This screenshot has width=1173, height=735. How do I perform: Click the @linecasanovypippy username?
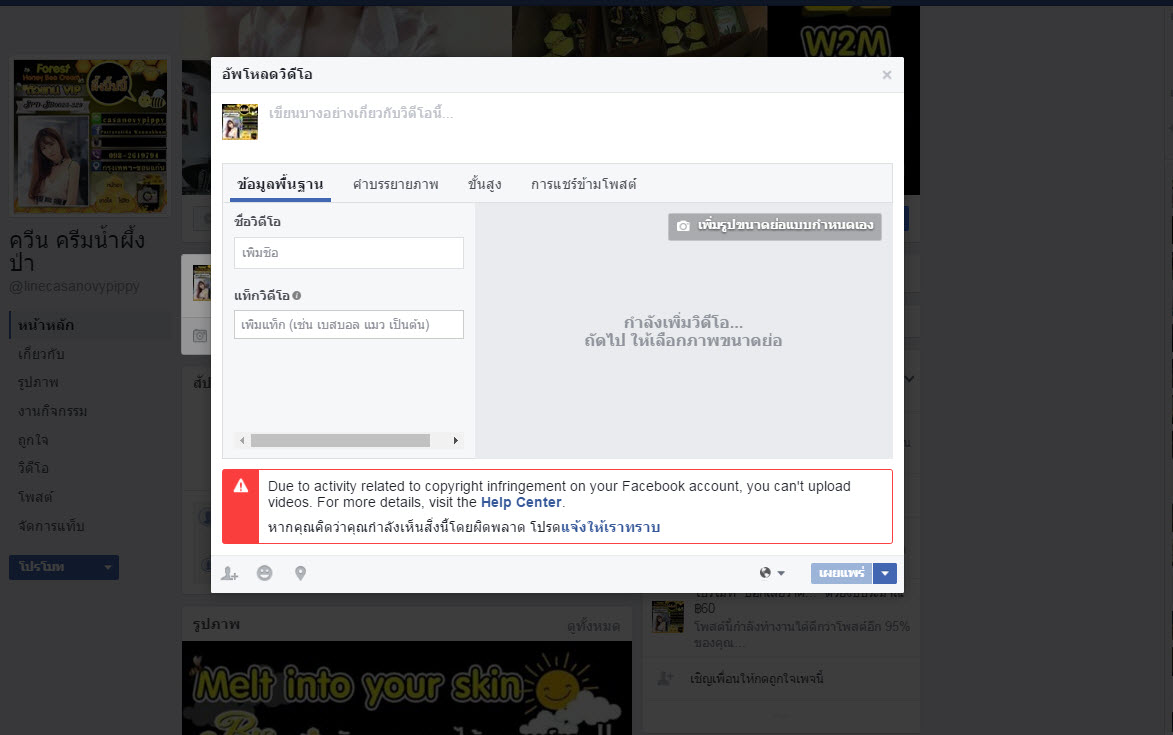coord(74,286)
